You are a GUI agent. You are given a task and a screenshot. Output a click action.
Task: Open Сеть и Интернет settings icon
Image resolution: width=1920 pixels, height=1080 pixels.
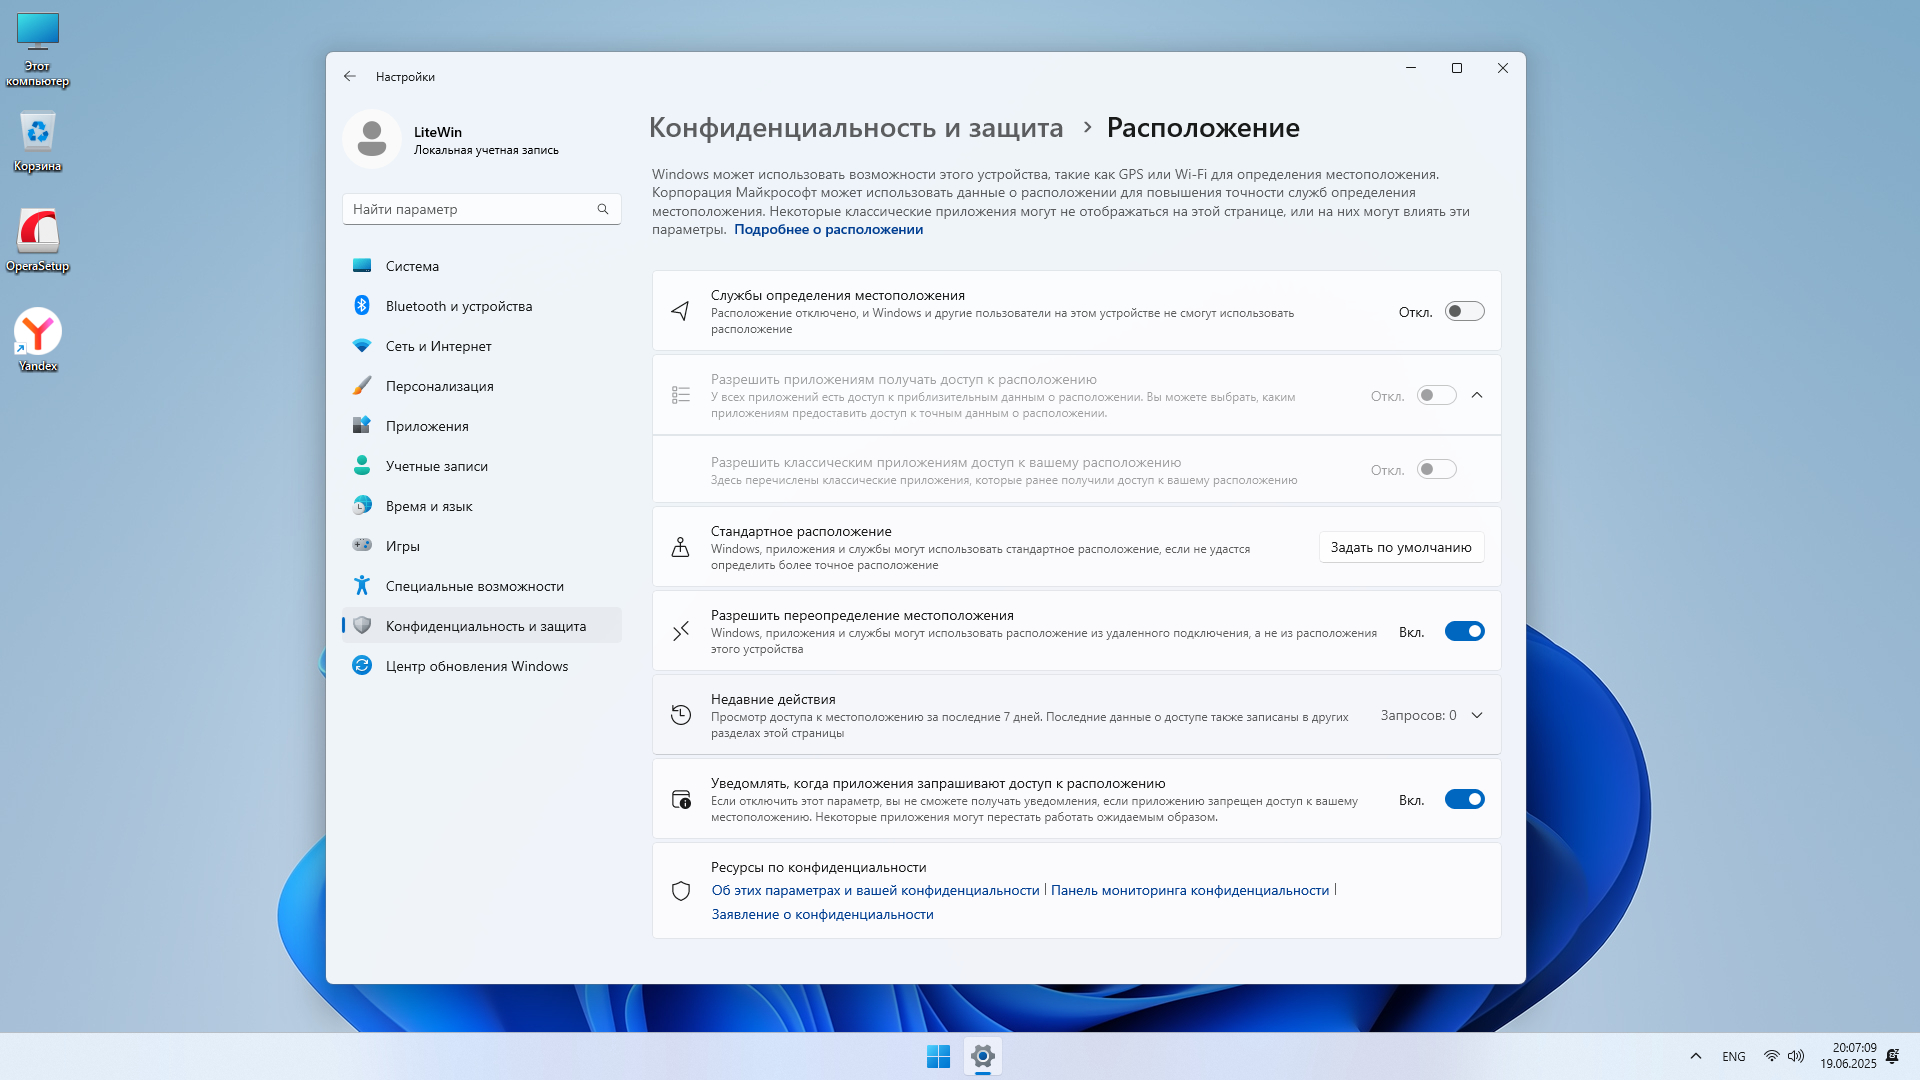[x=362, y=345]
